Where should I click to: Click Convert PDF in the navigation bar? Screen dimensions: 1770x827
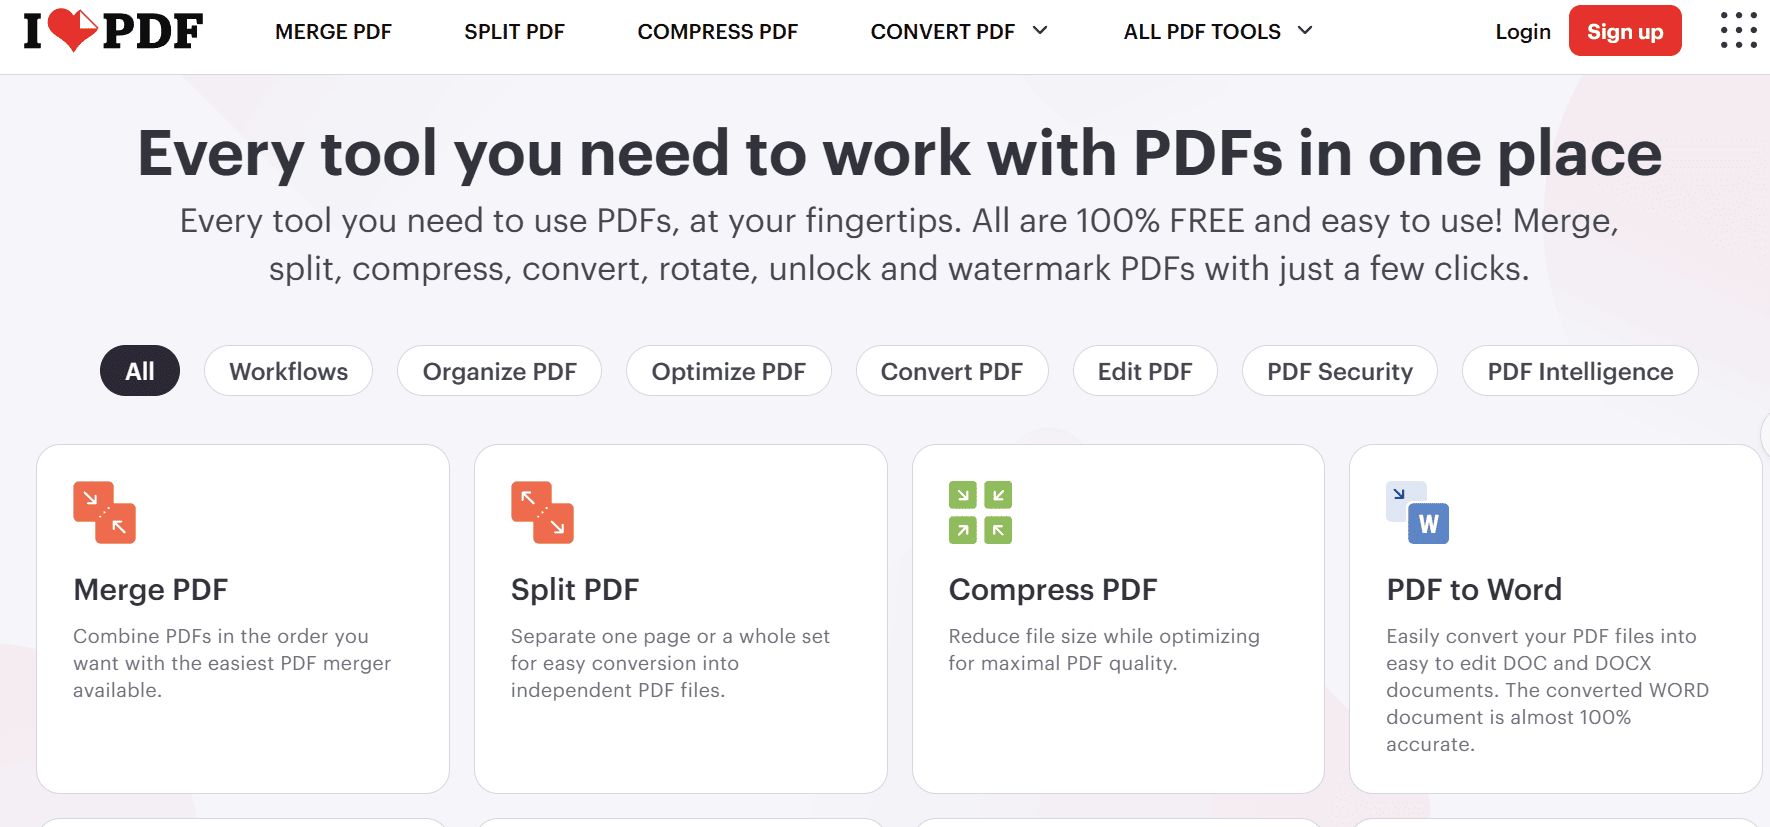tap(942, 32)
